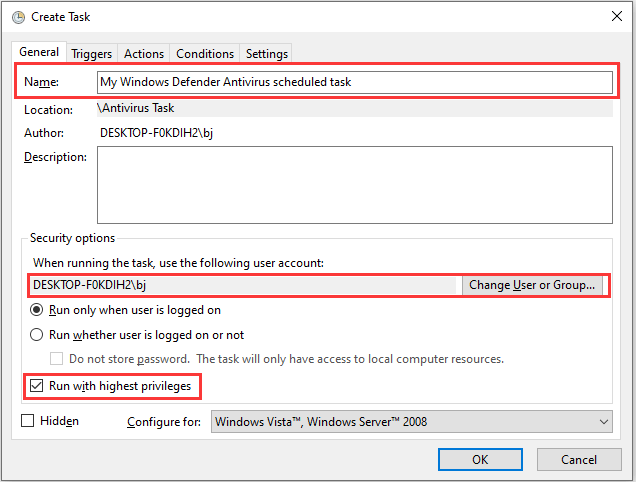Toggle the Do not store password checkbox
Image resolution: width=636 pixels, height=482 pixels.
tap(57, 359)
